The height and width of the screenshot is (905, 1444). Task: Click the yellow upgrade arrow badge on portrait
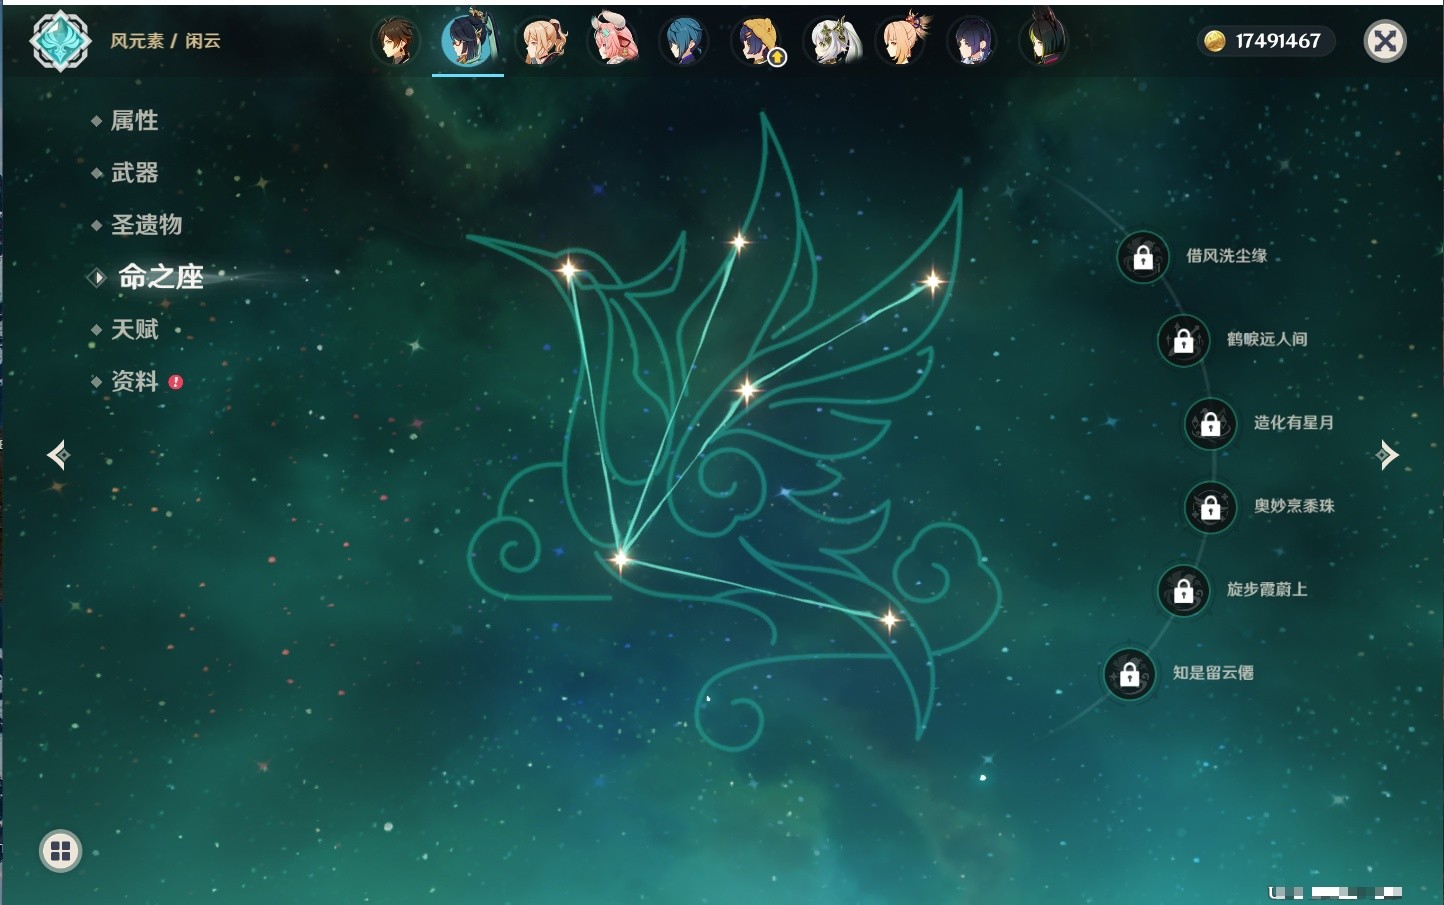click(x=777, y=58)
